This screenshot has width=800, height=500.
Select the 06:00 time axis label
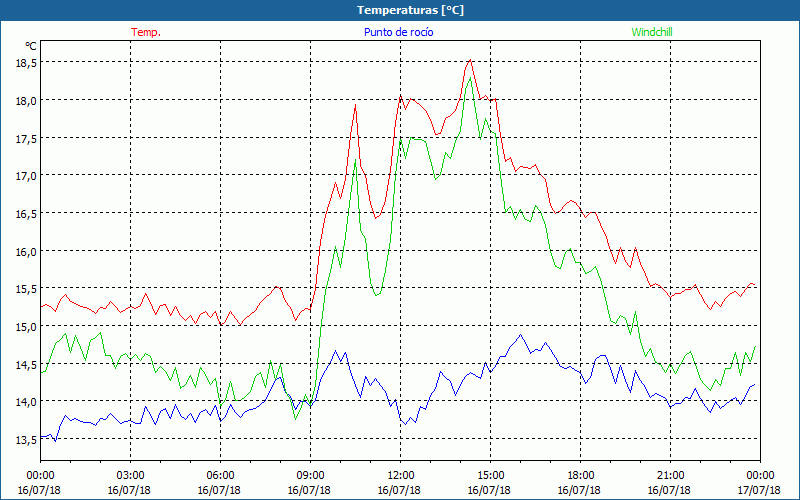[x=221, y=475]
